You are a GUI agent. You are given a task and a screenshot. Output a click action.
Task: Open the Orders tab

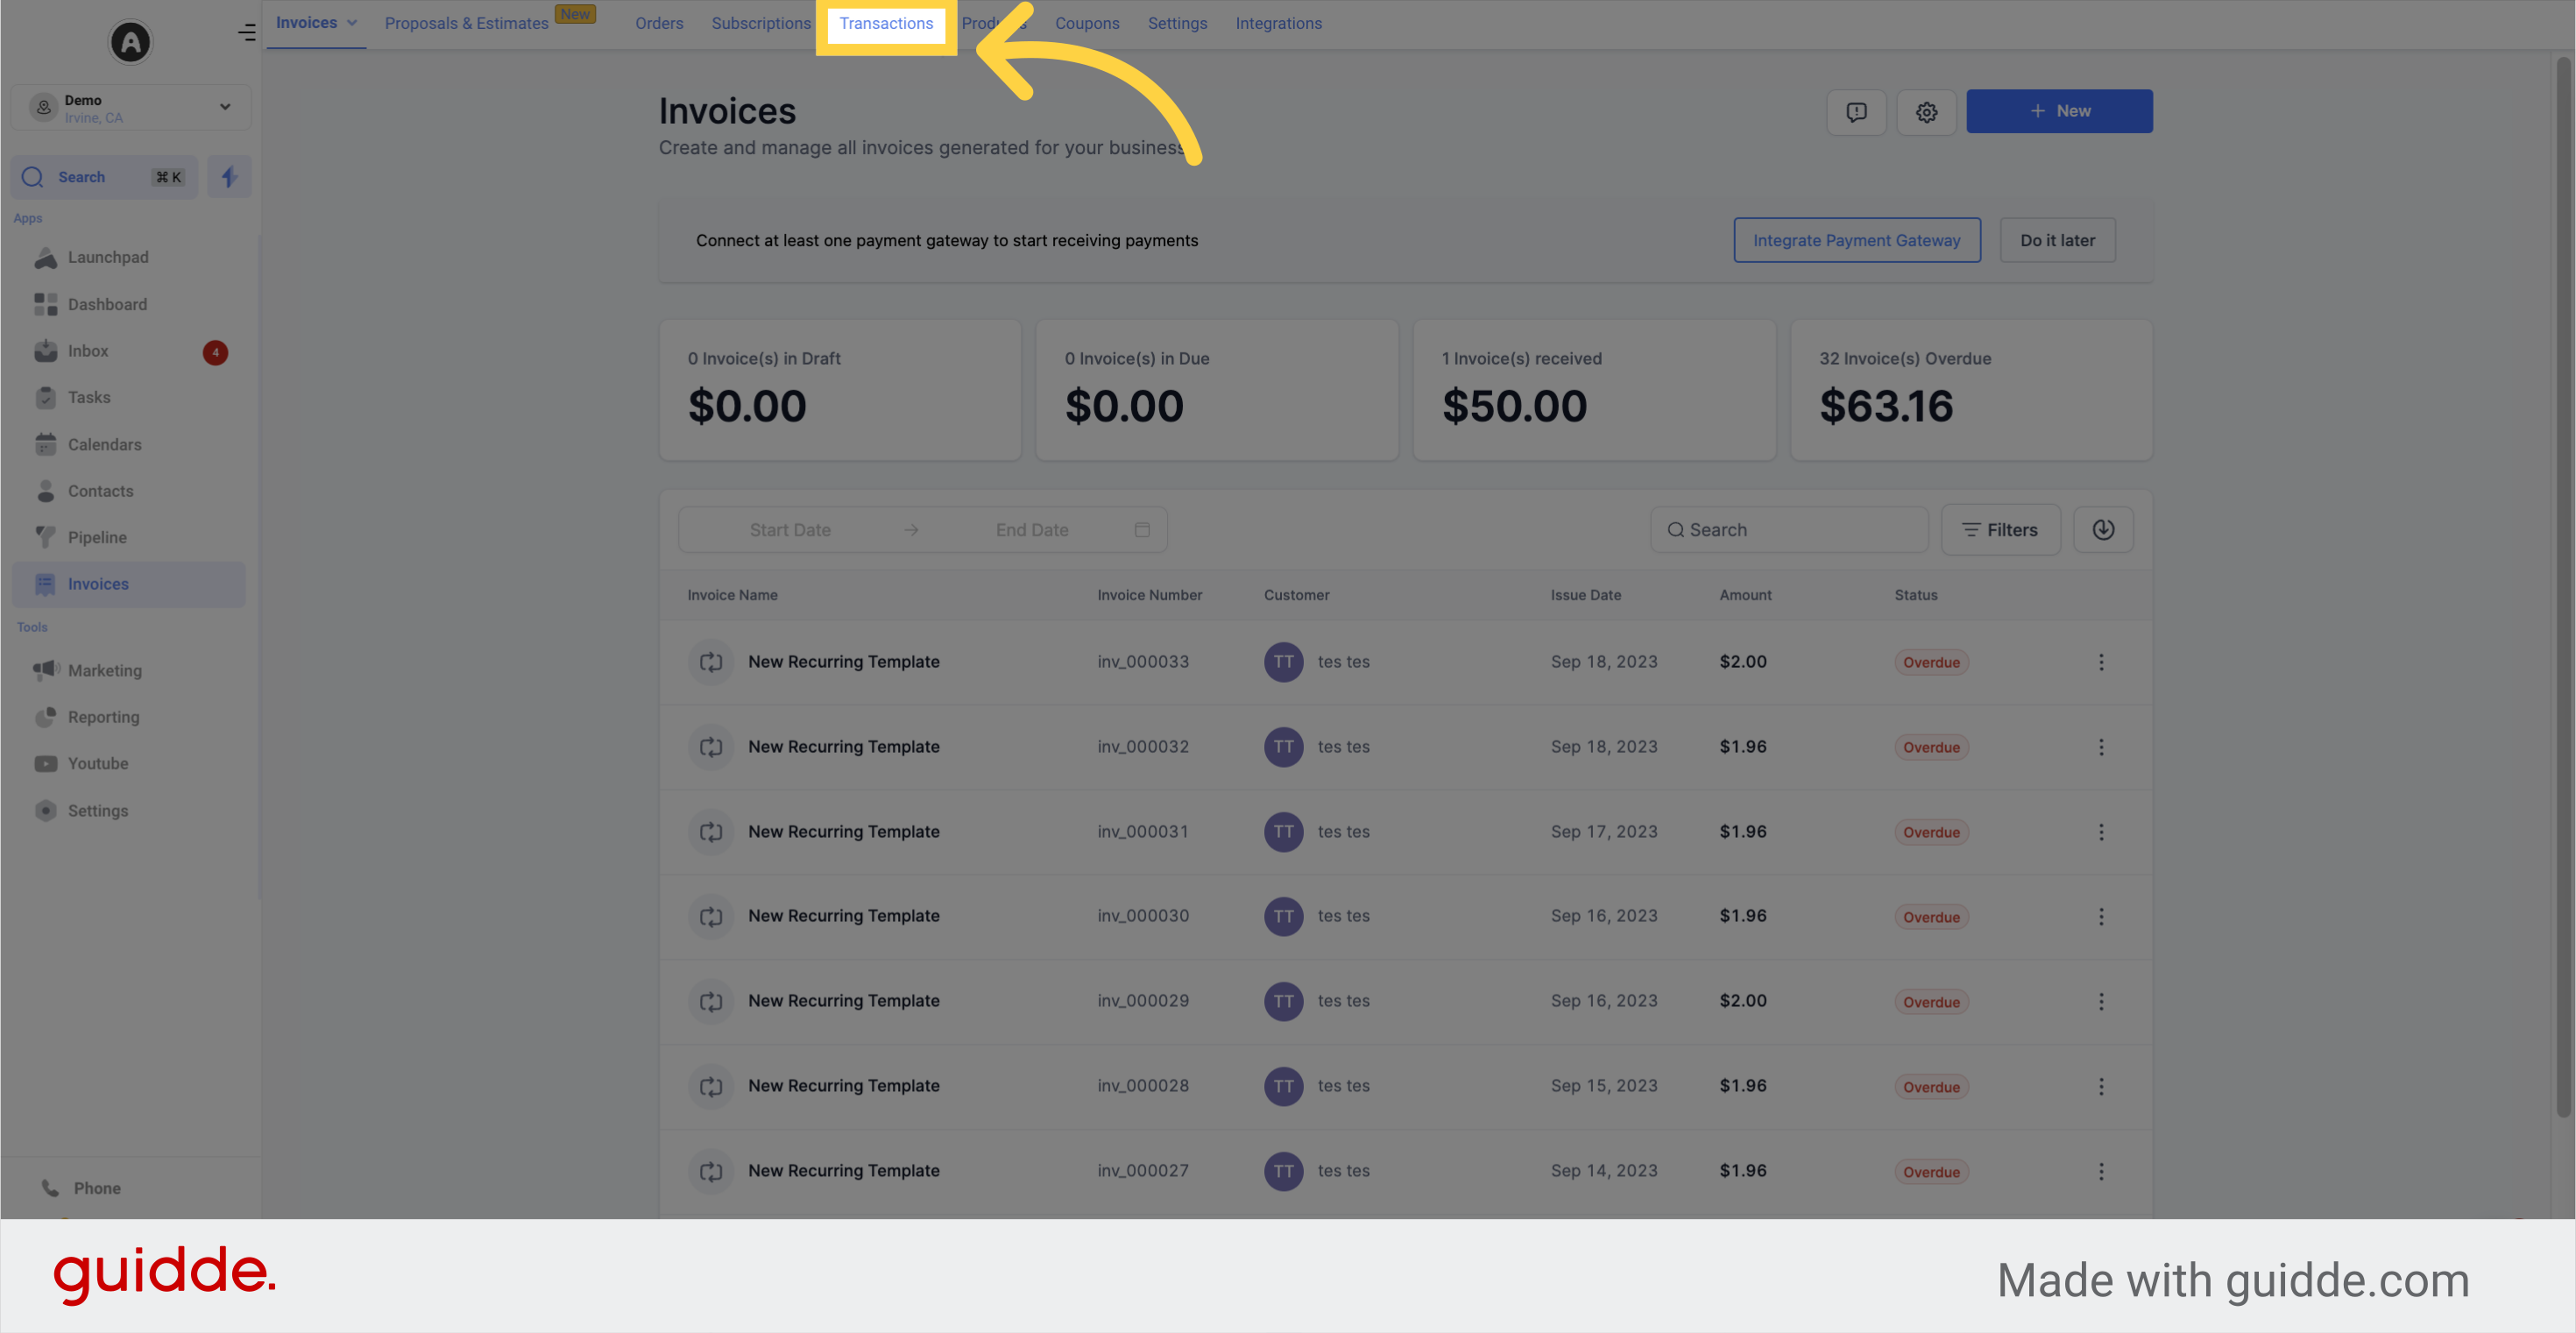[659, 23]
